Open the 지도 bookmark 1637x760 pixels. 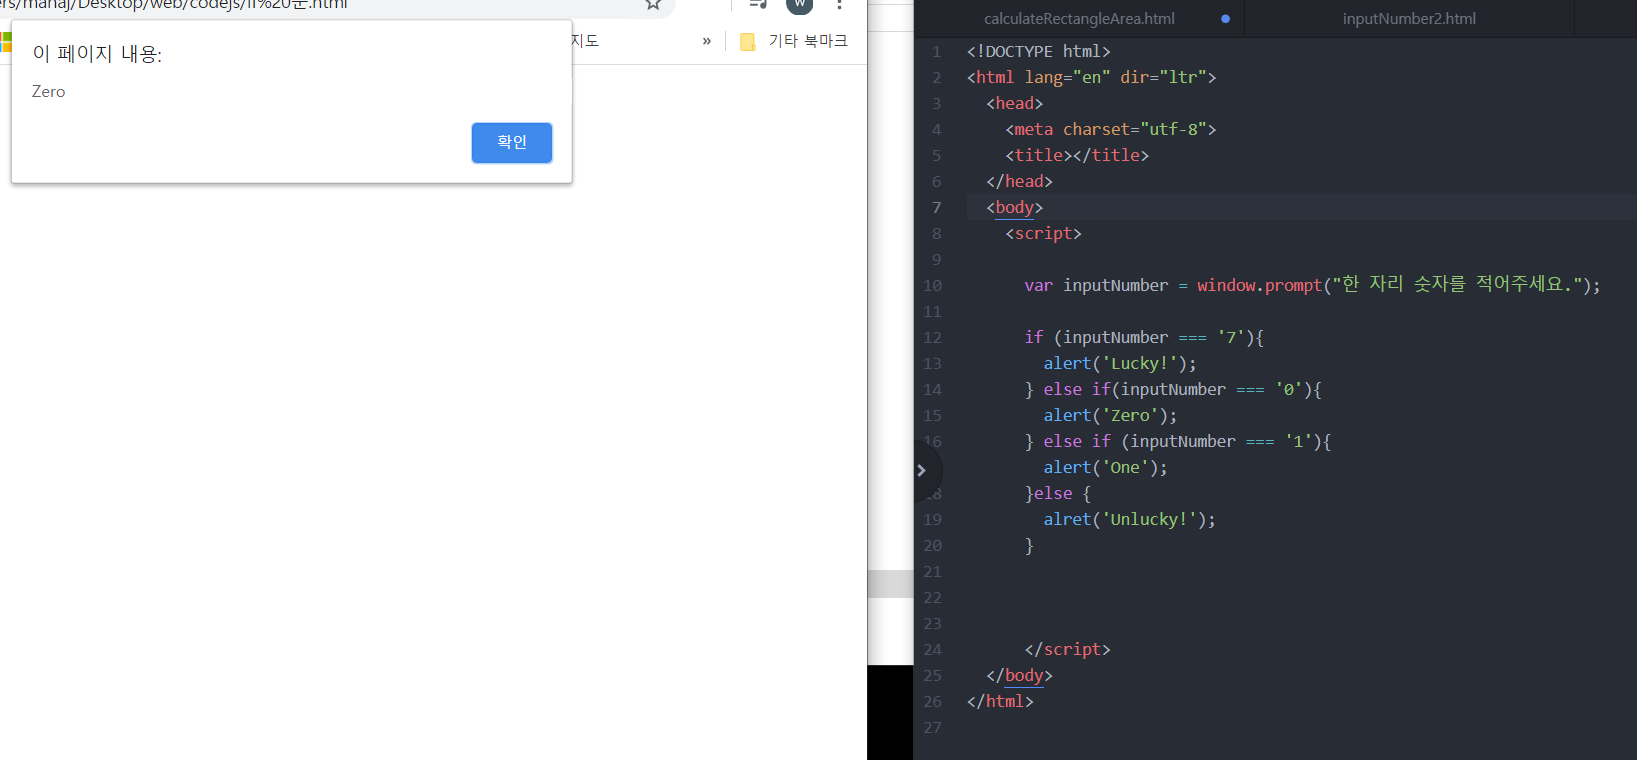click(585, 41)
